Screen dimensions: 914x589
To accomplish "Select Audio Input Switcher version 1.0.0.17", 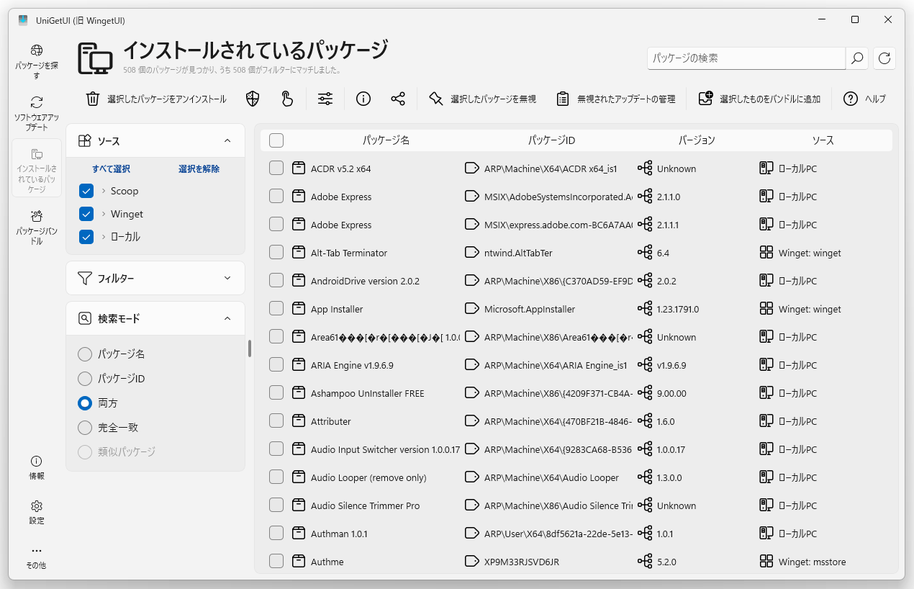I will [385, 450].
